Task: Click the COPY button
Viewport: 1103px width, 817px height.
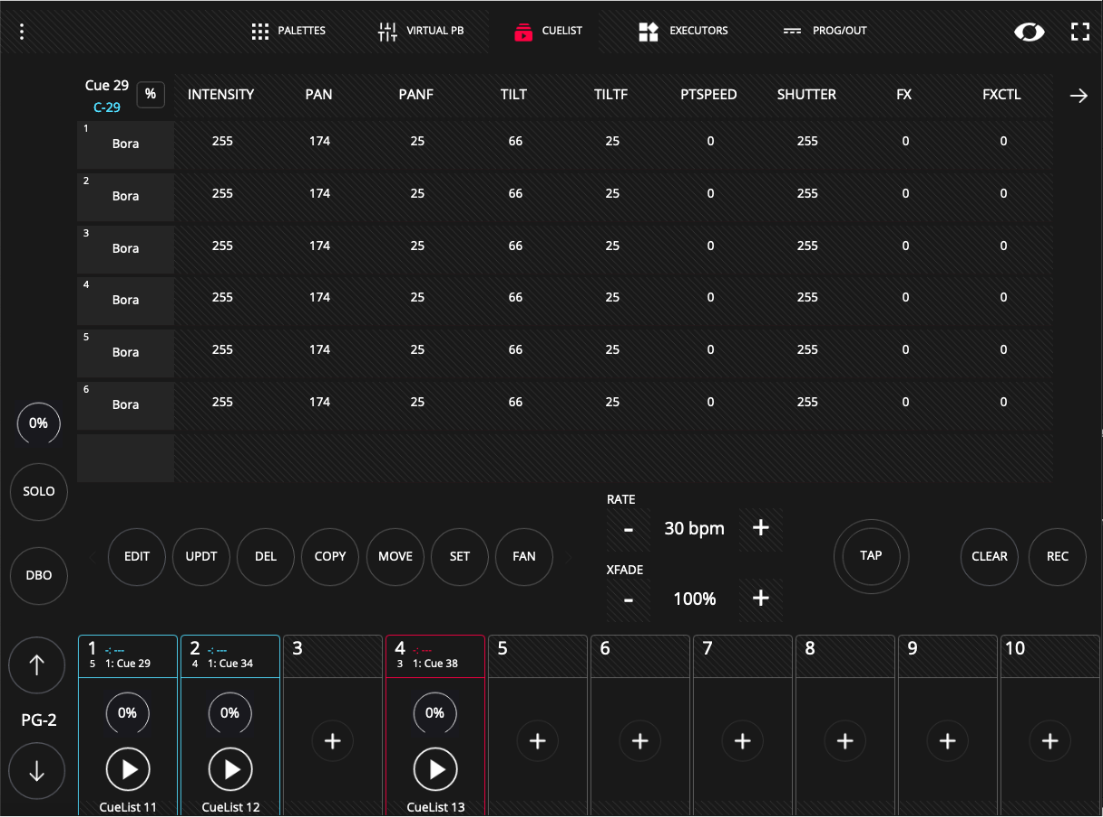Action: (330, 557)
